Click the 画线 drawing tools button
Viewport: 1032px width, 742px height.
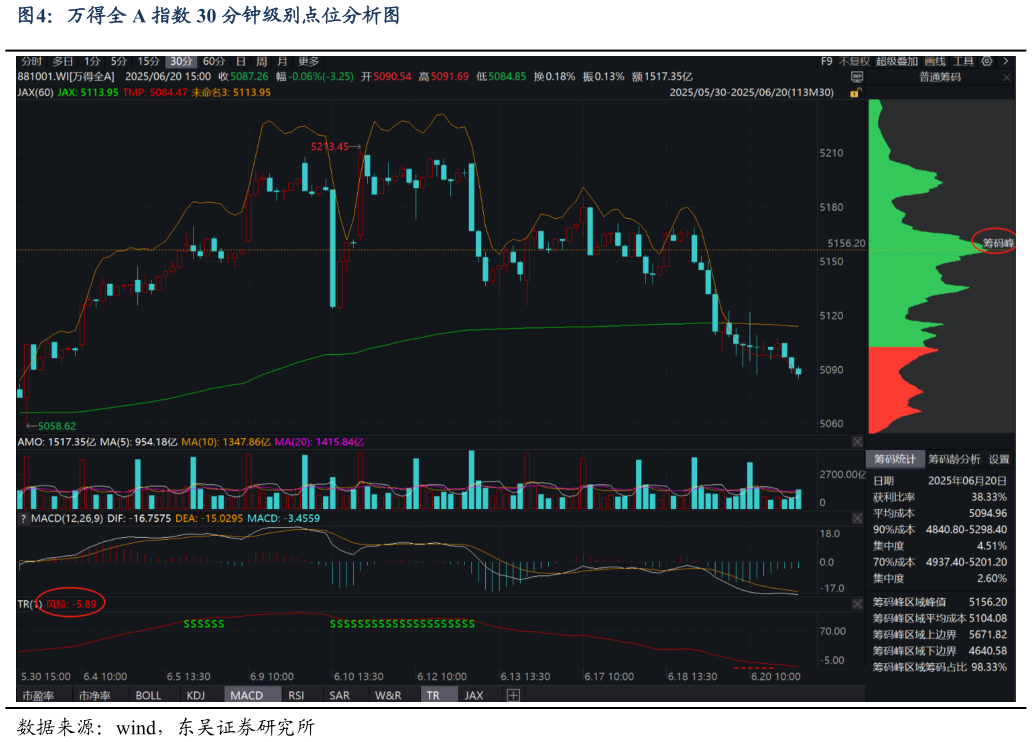click(935, 61)
